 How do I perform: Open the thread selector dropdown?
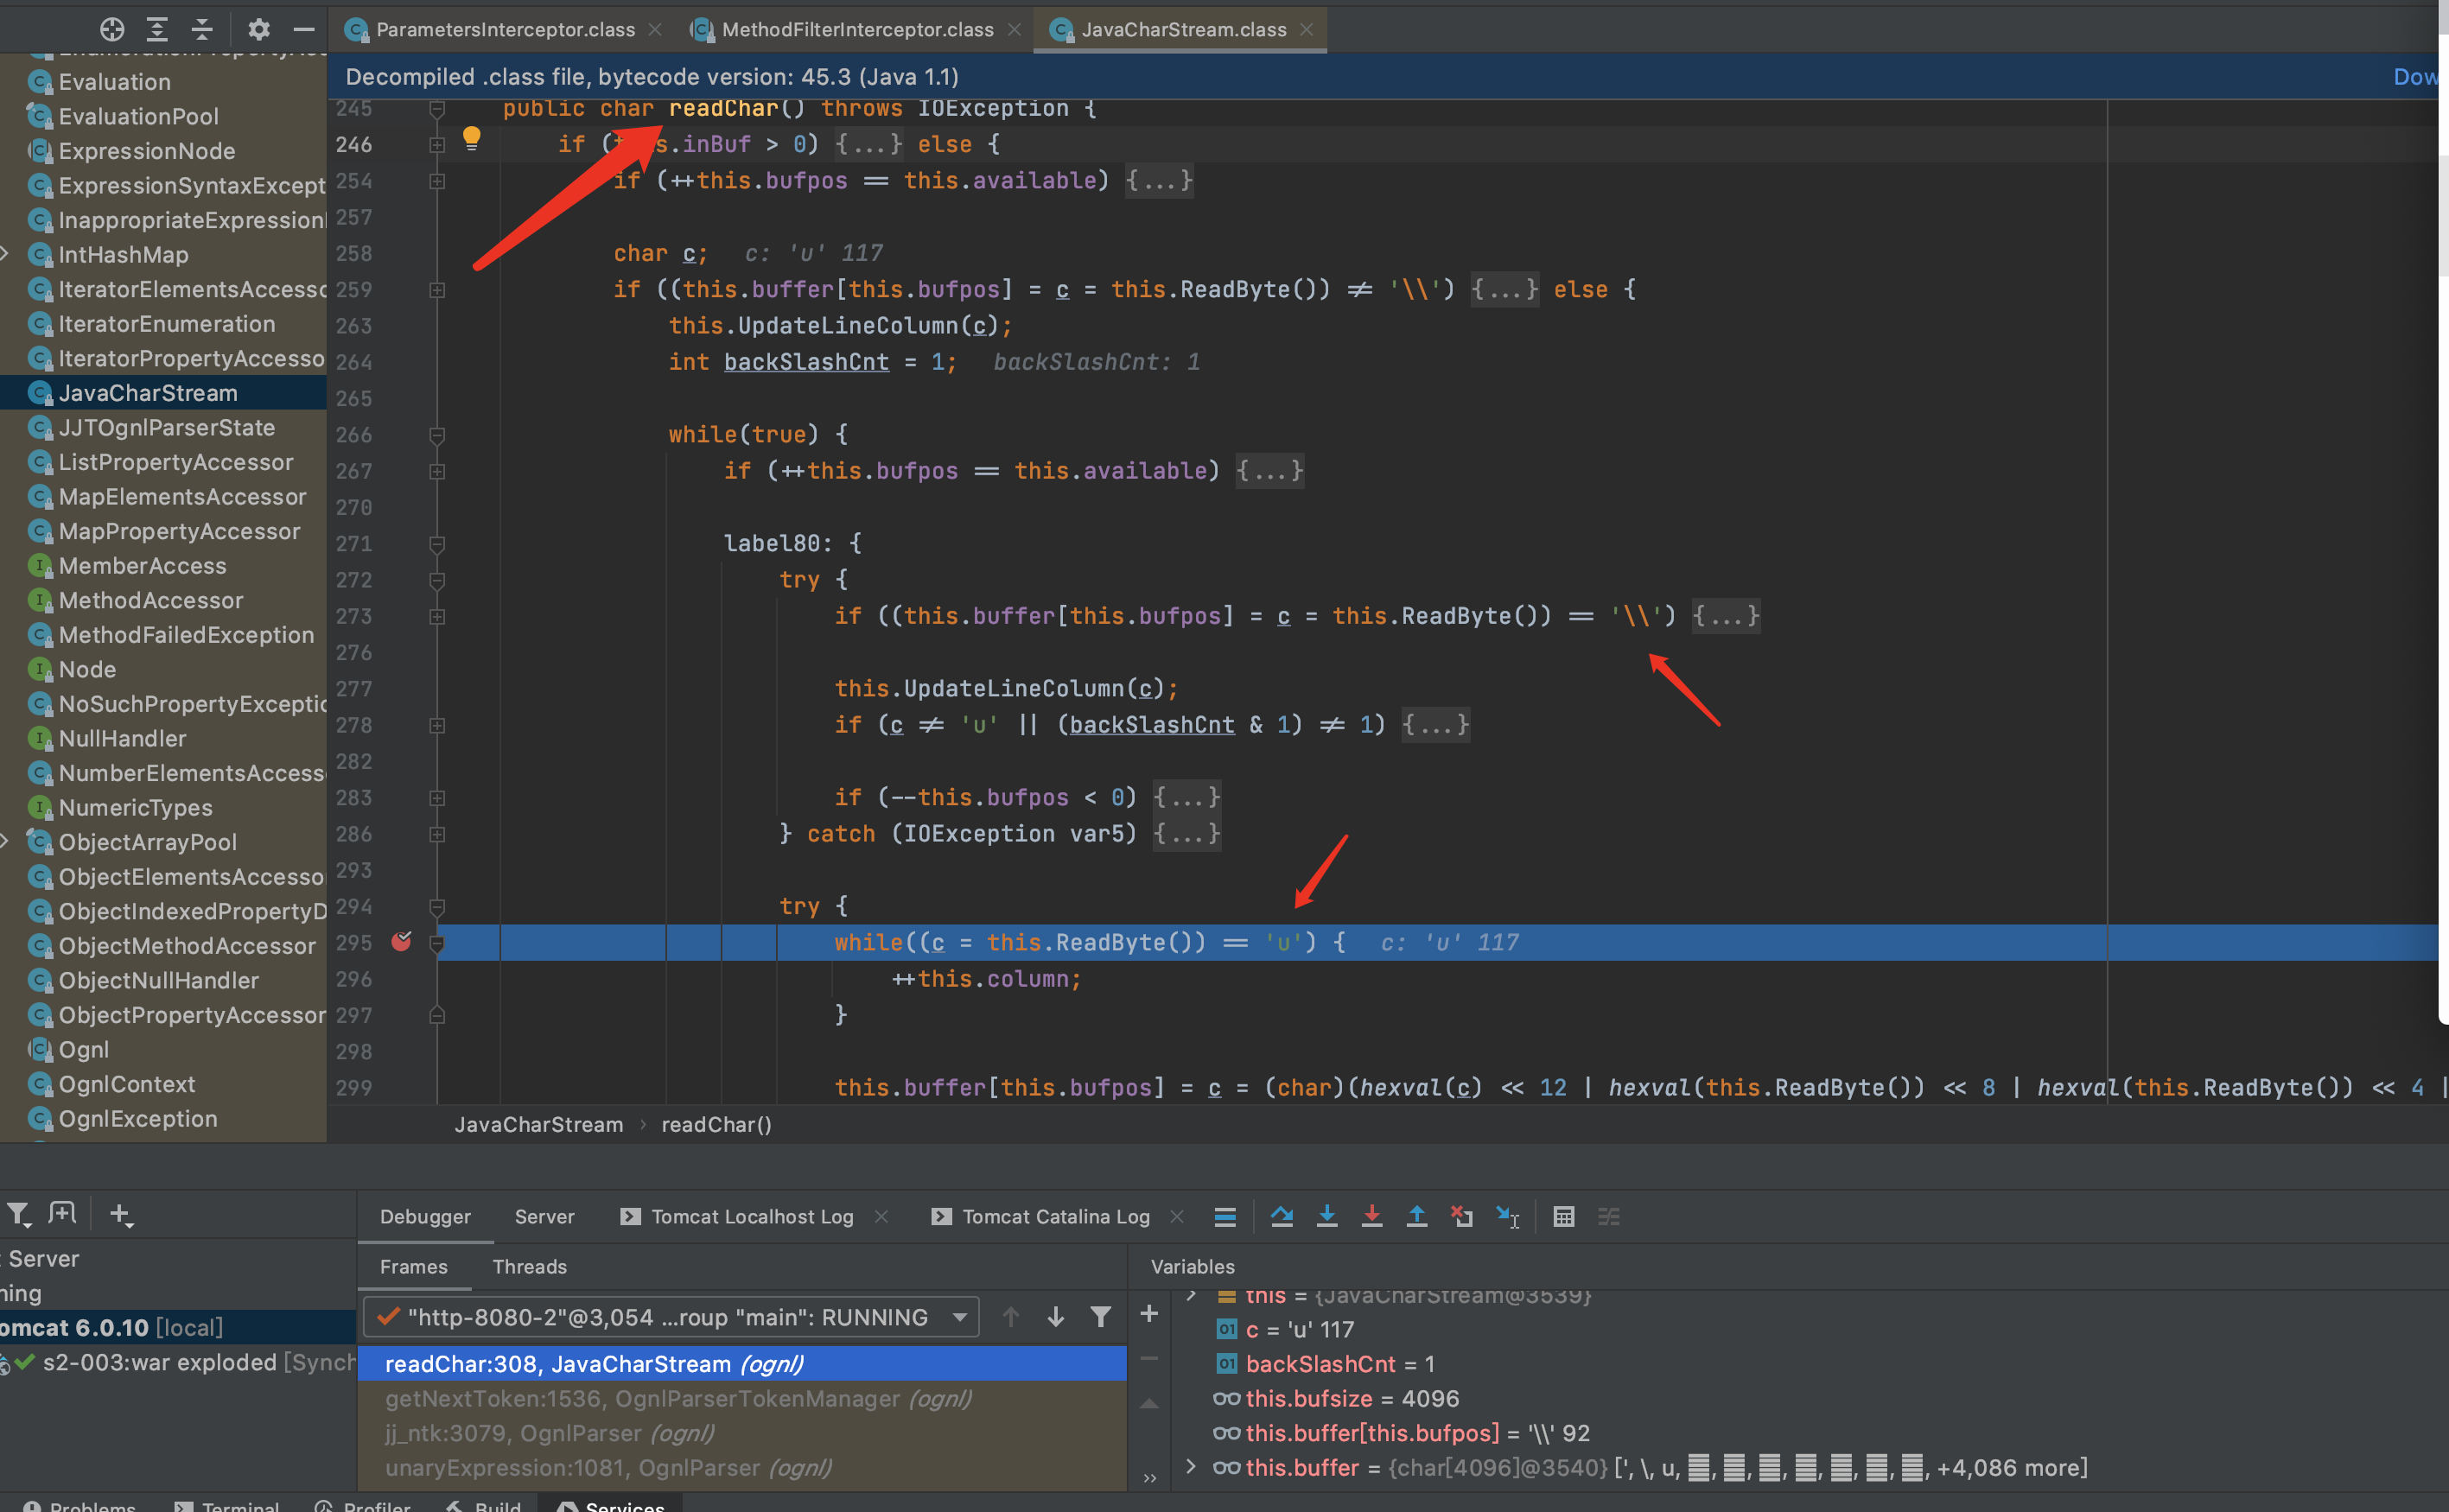pos(671,1316)
